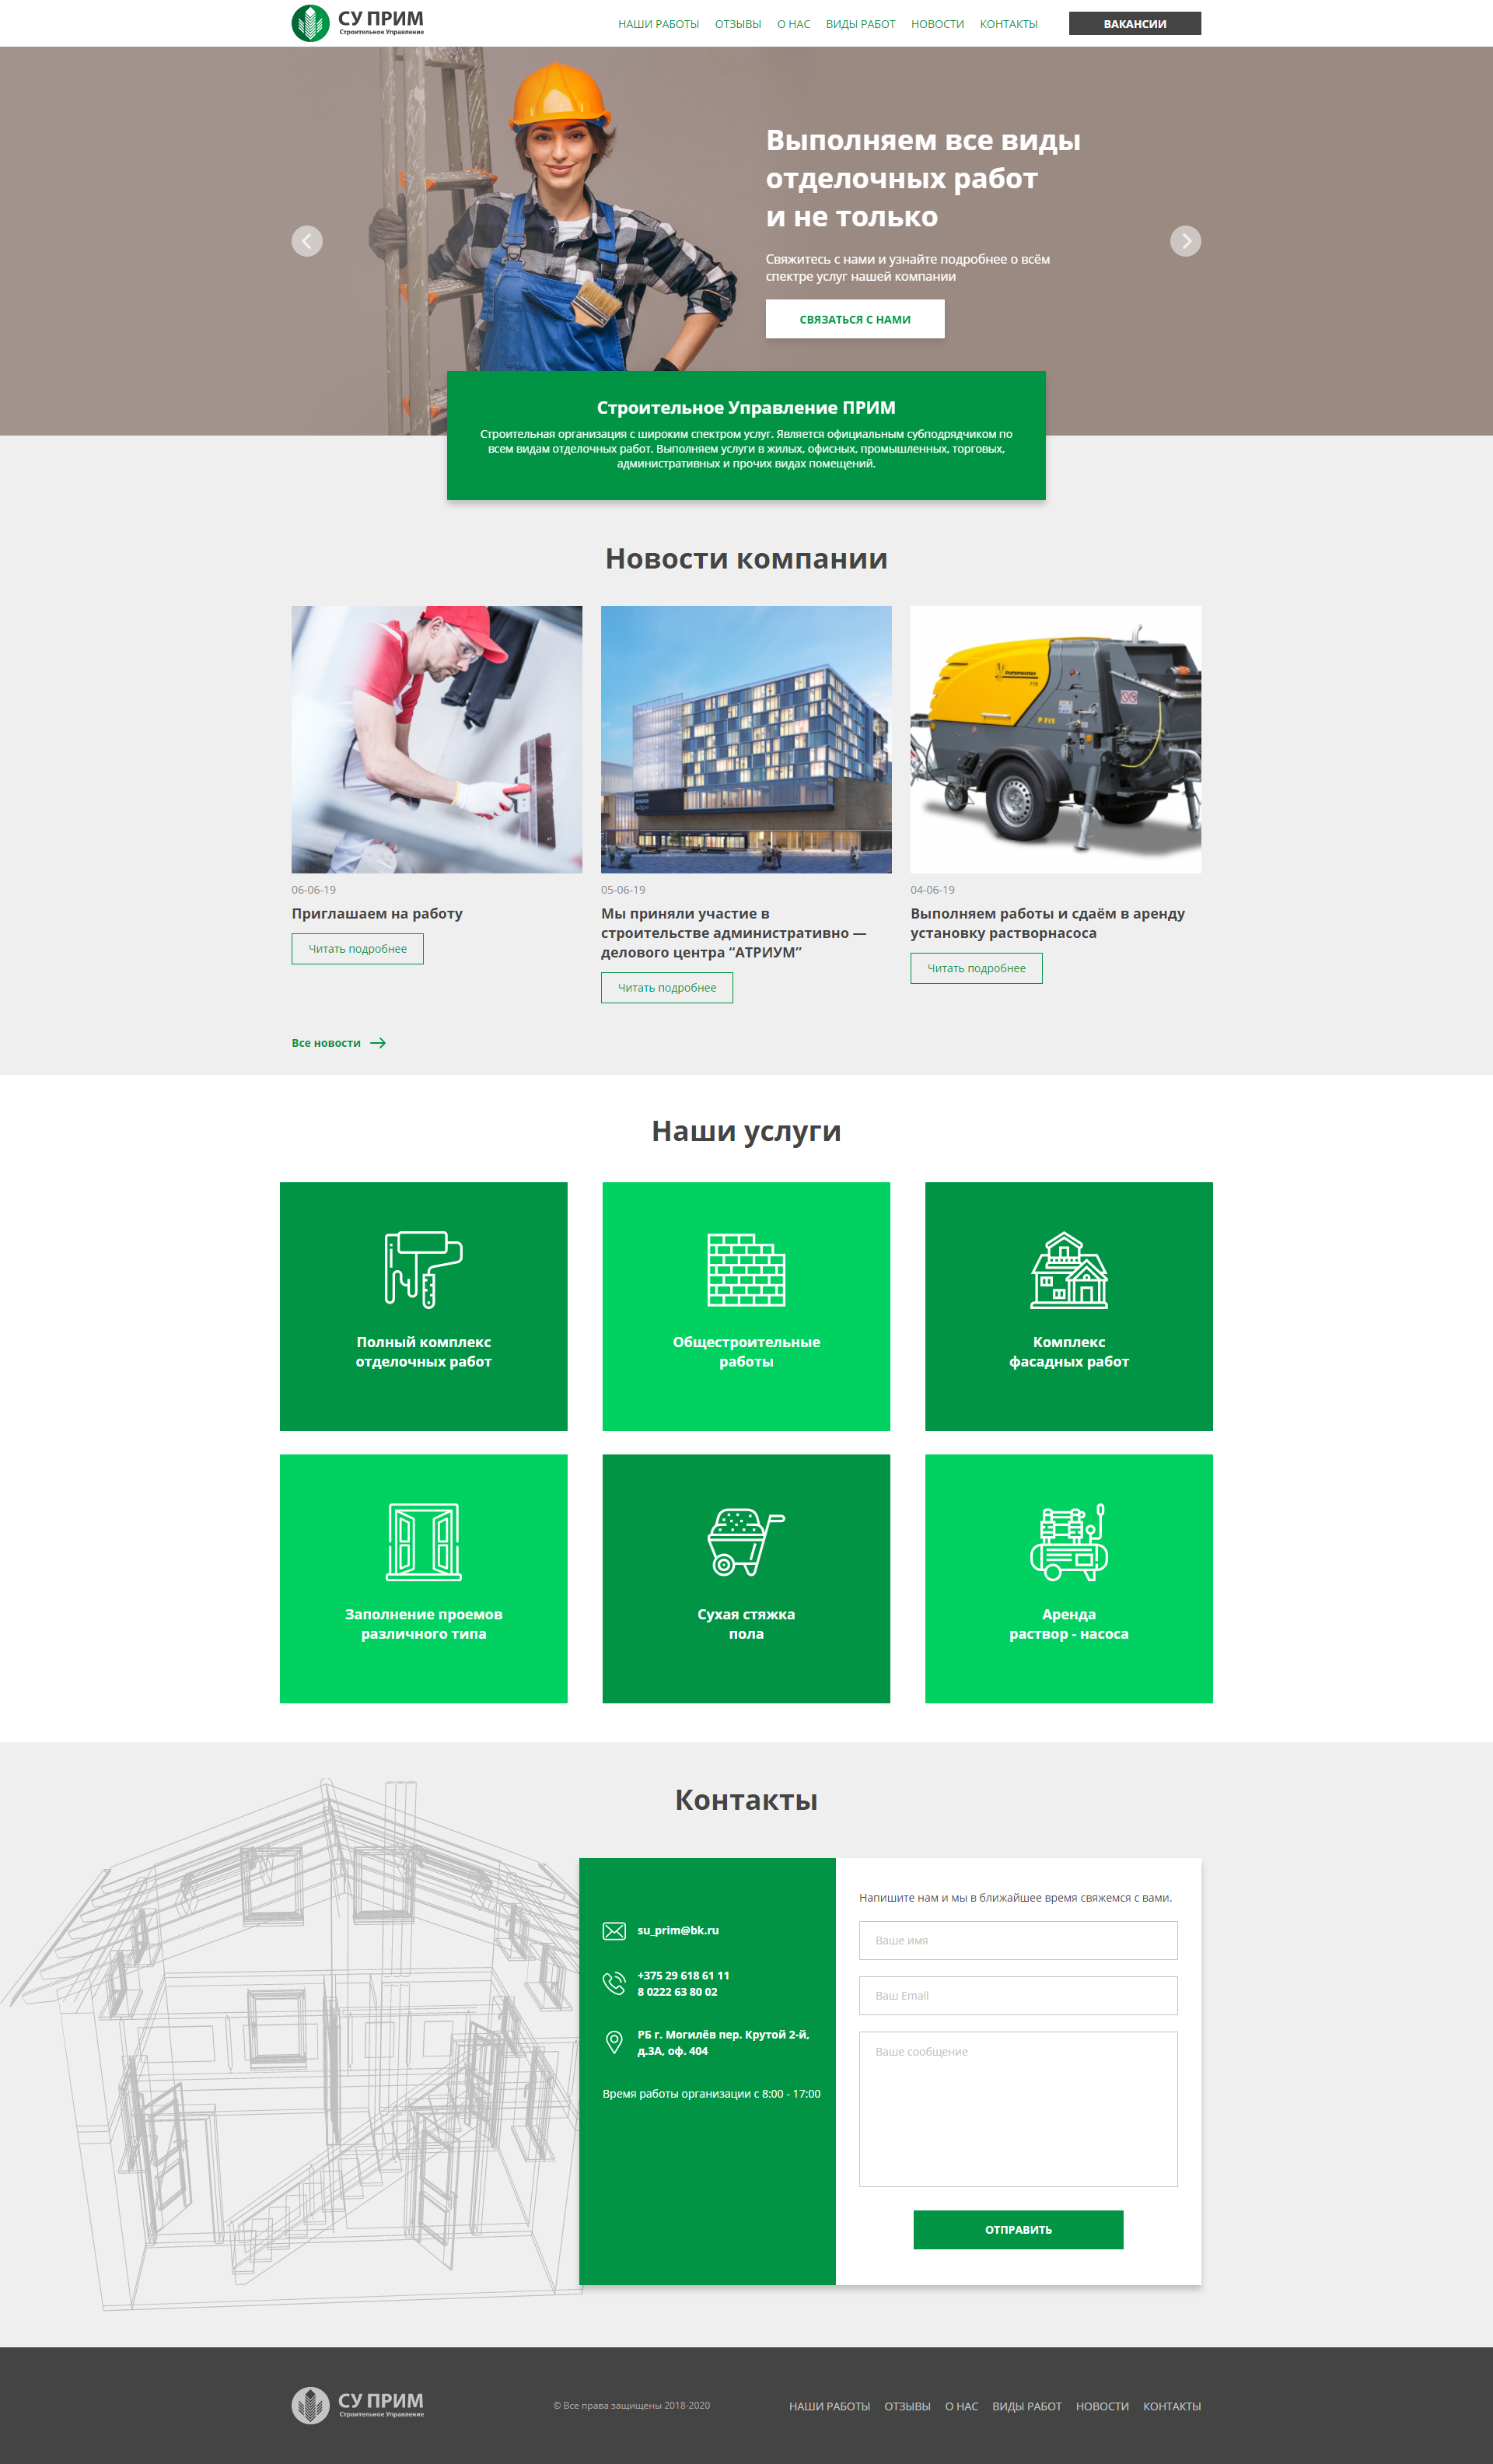Open ОТЗЫВЫ in top menu
This screenshot has width=1493, height=2464.
[738, 24]
